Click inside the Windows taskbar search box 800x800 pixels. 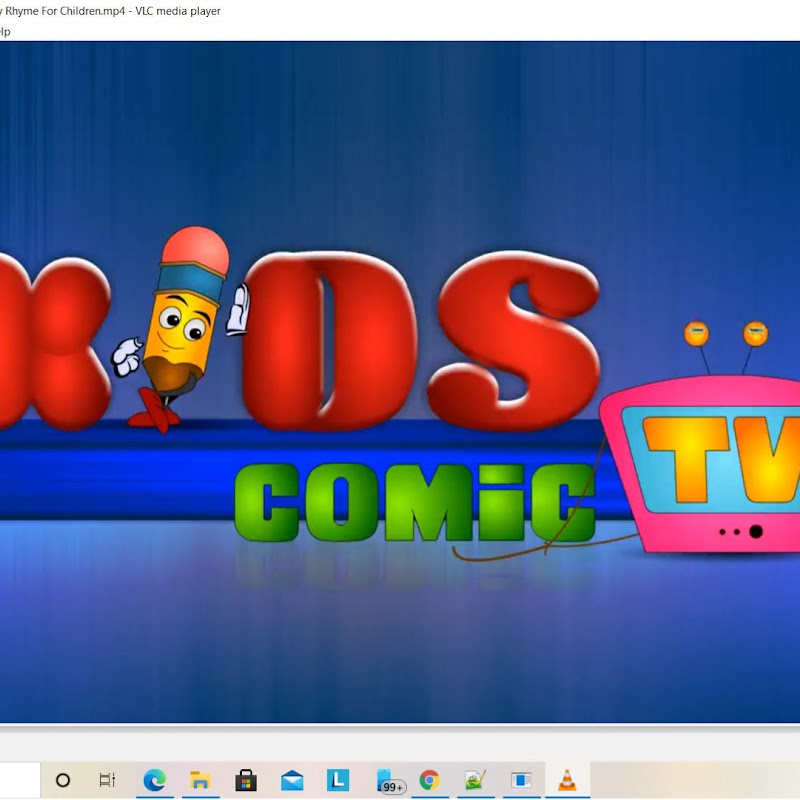click(x=18, y=780)
